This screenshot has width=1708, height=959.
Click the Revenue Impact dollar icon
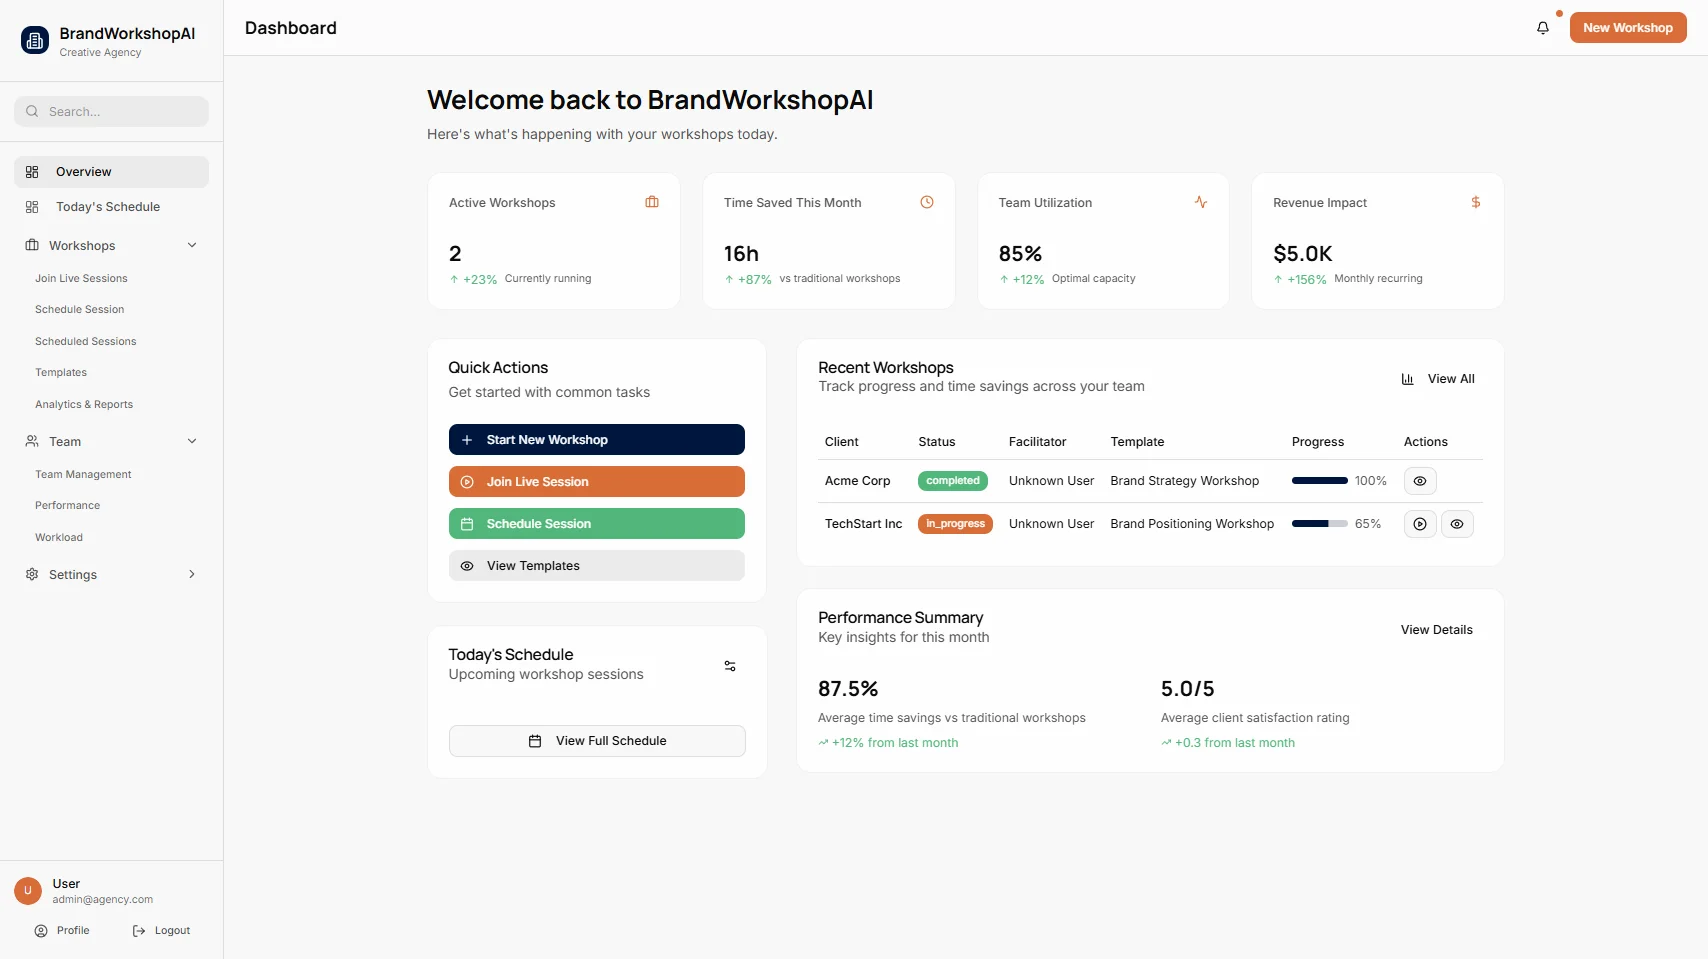1476,202
